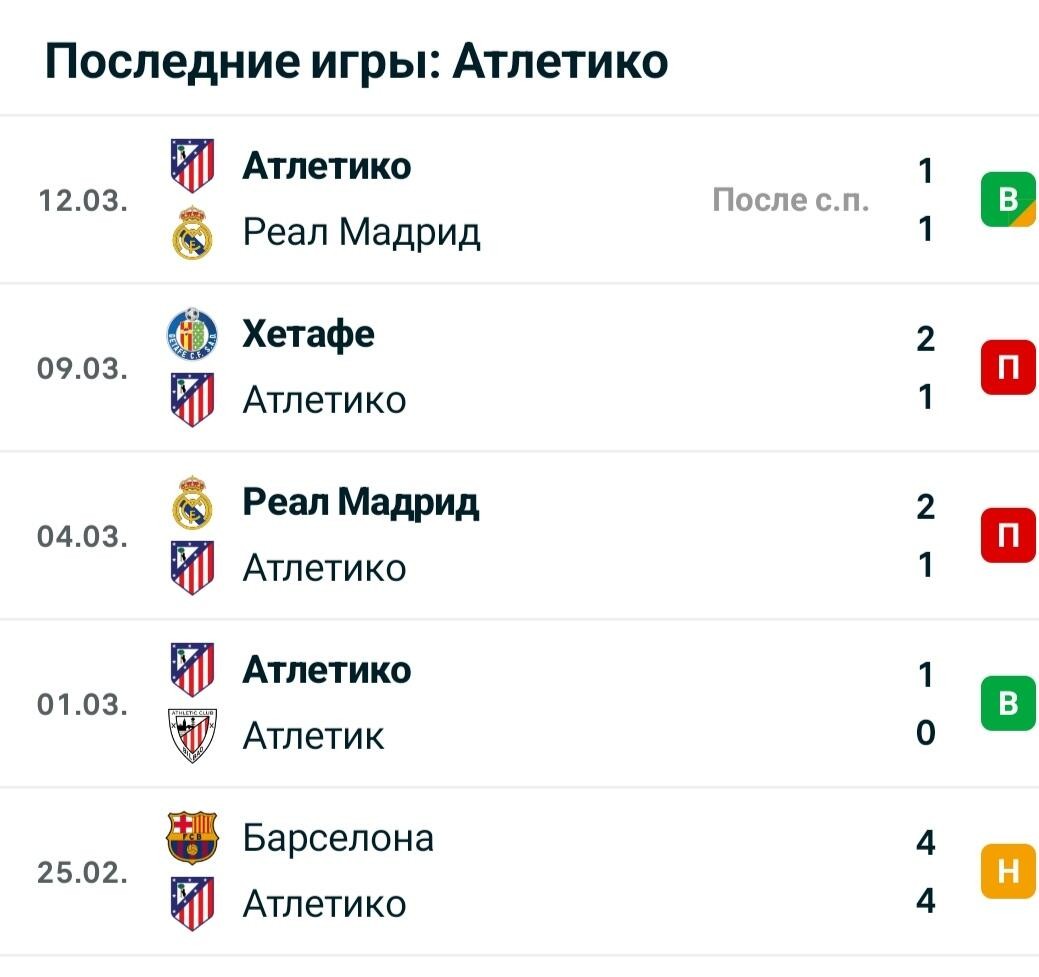This screenshot has height=977, width=1039.
Task: Click the После с.п. label
Action: [791, 200]
